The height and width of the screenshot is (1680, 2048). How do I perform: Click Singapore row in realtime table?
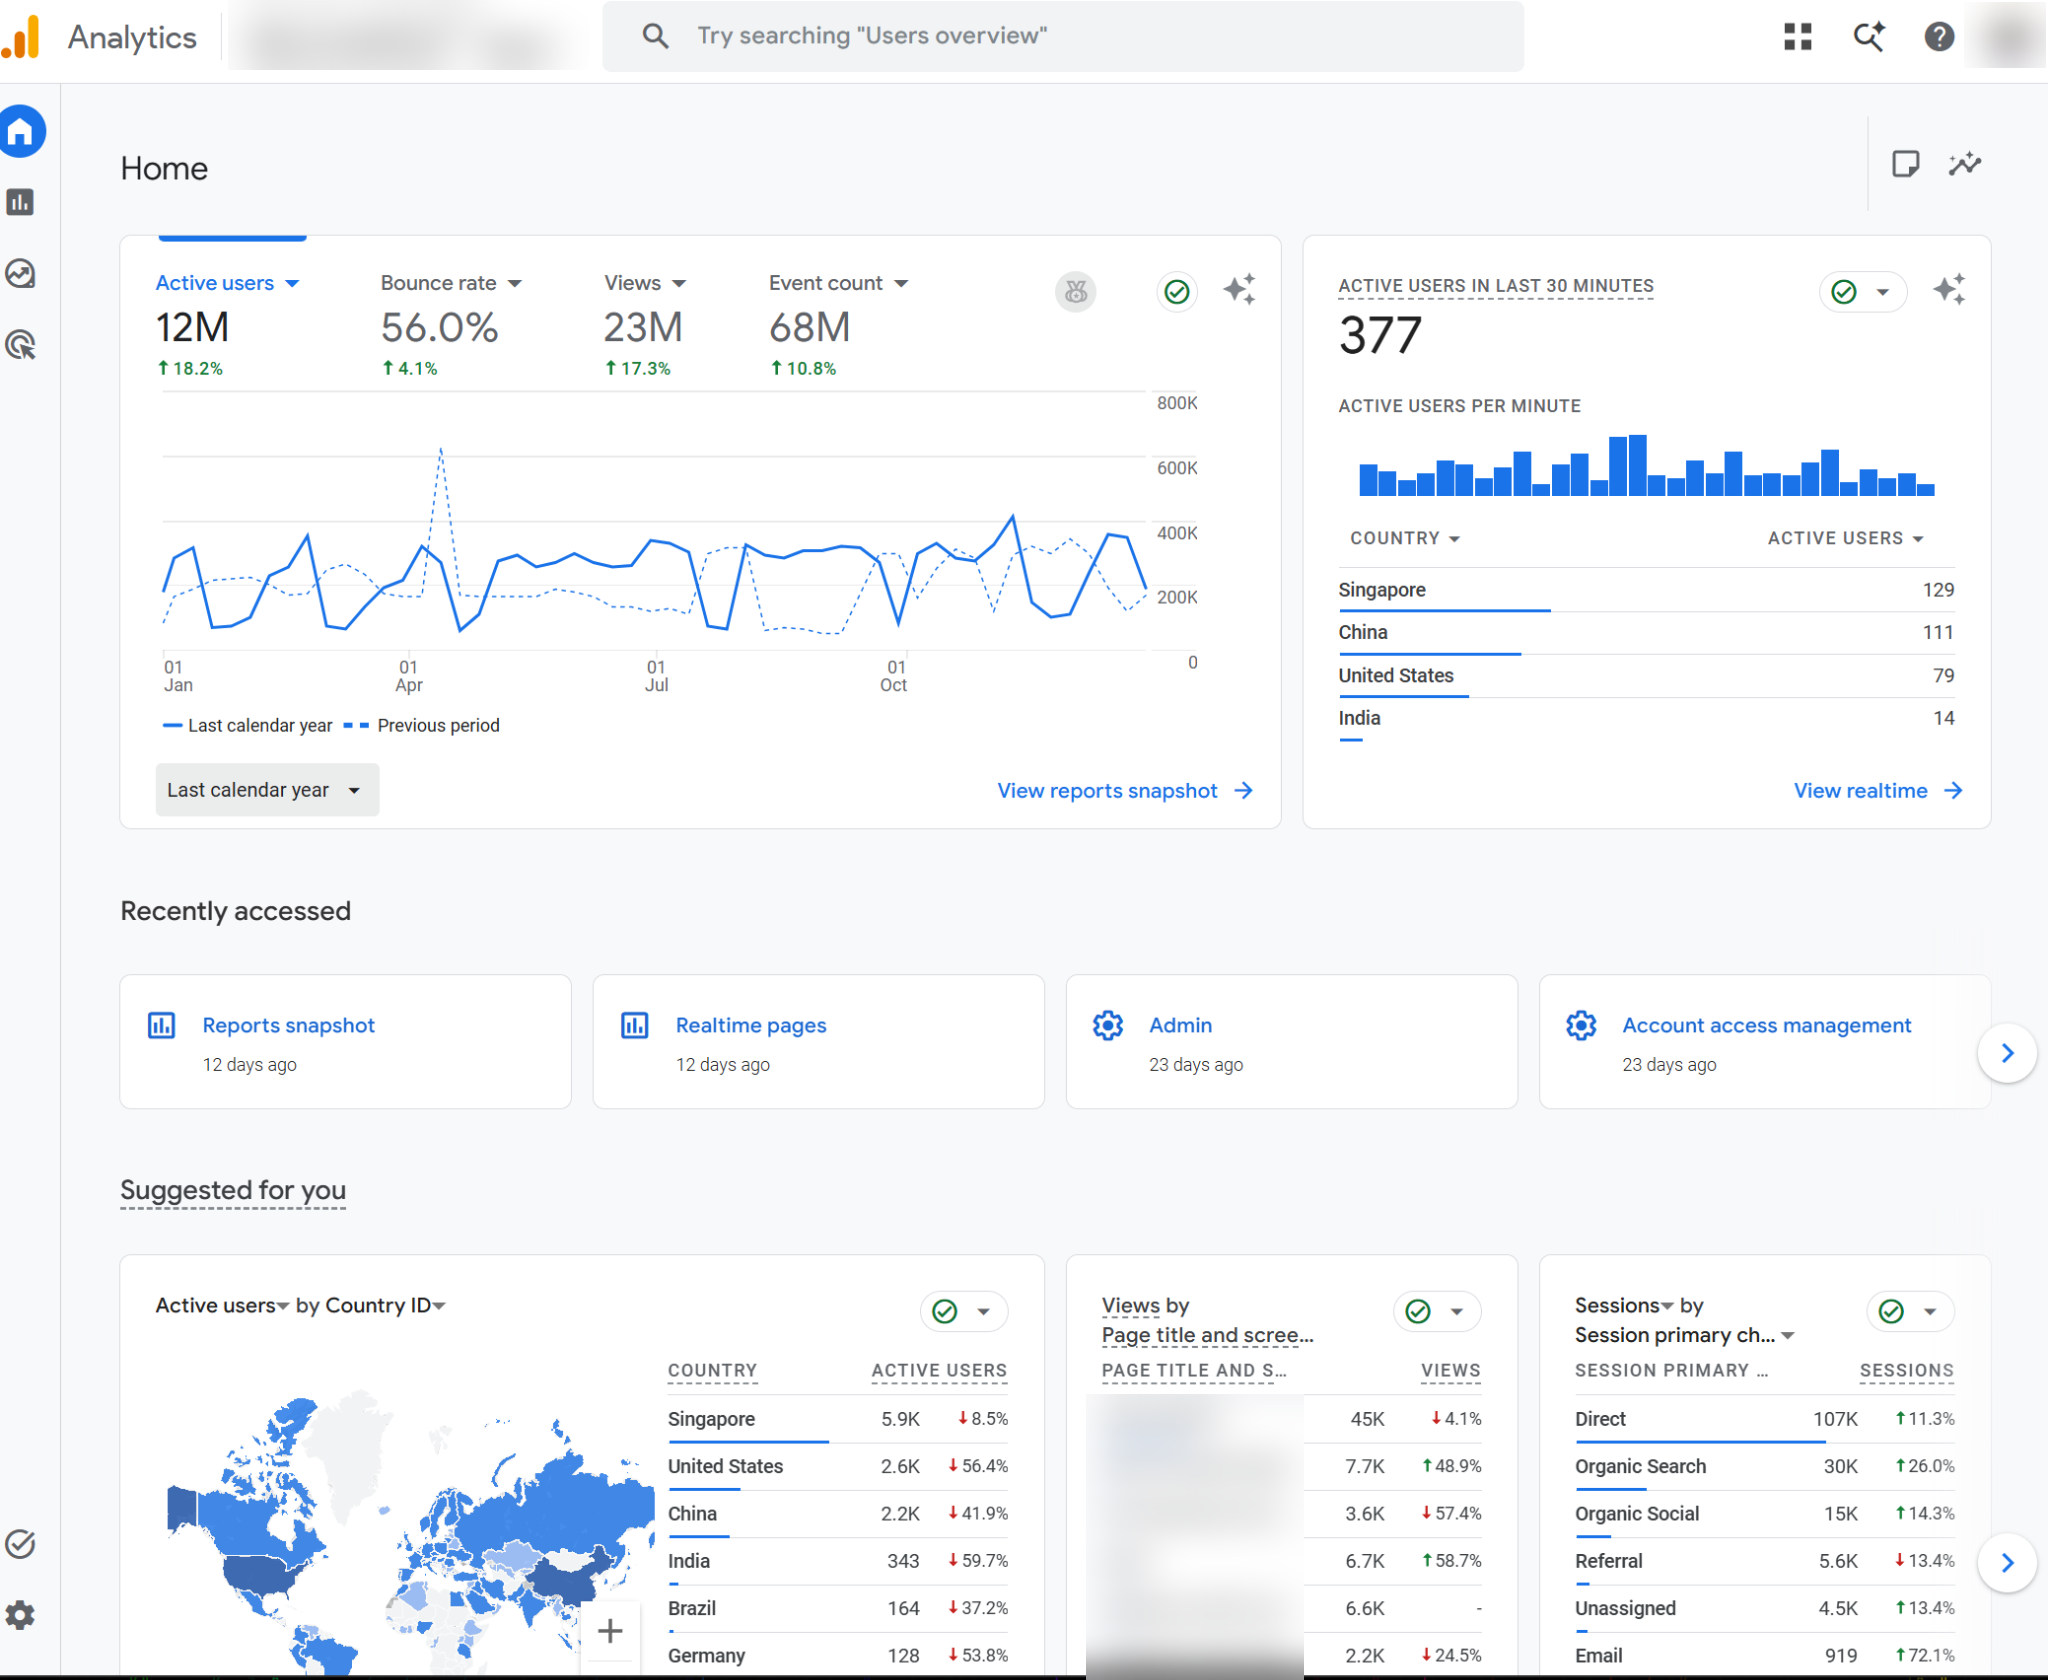1646,590
